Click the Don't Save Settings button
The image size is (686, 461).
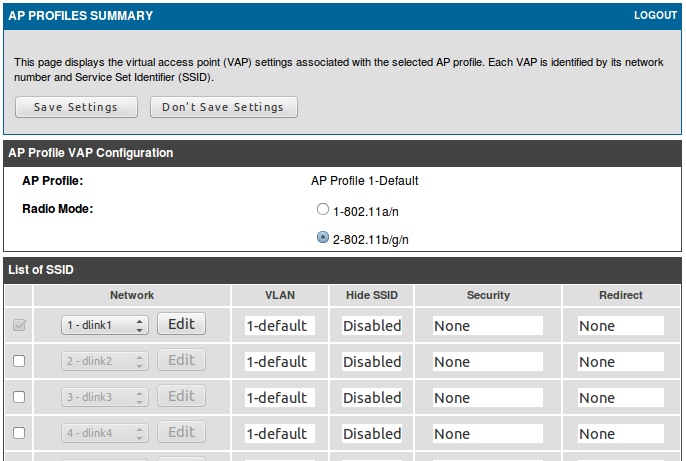point(223,107)
